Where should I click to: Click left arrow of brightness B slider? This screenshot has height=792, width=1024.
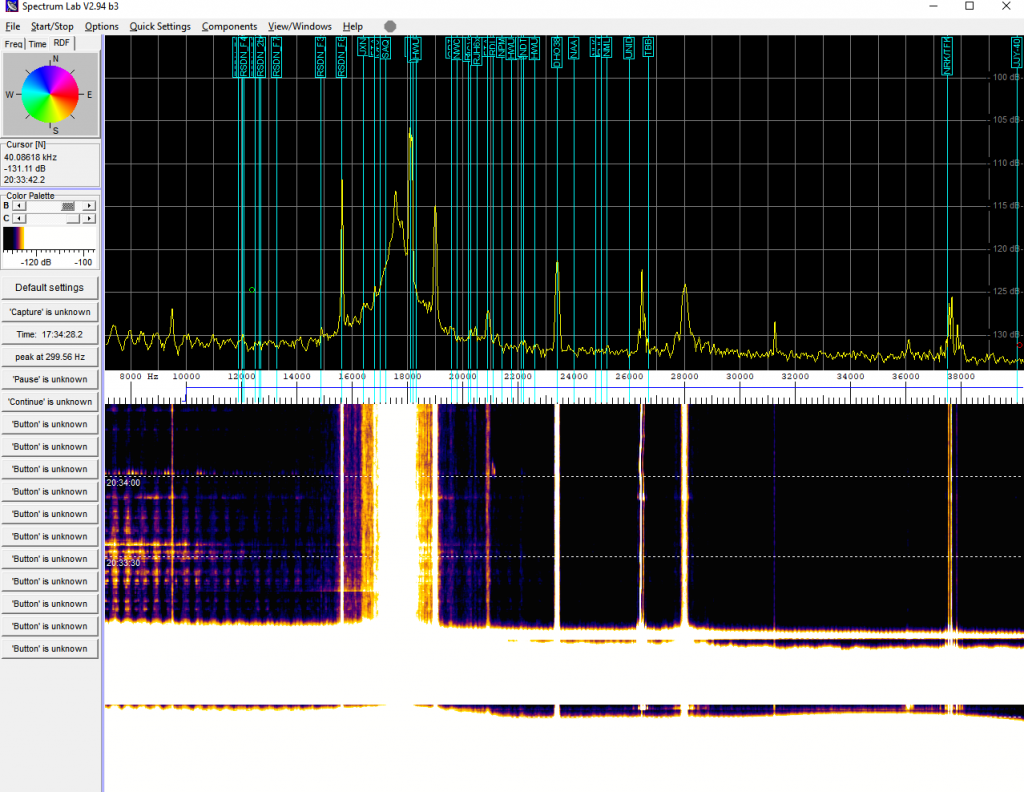click(x=19, y=206)
